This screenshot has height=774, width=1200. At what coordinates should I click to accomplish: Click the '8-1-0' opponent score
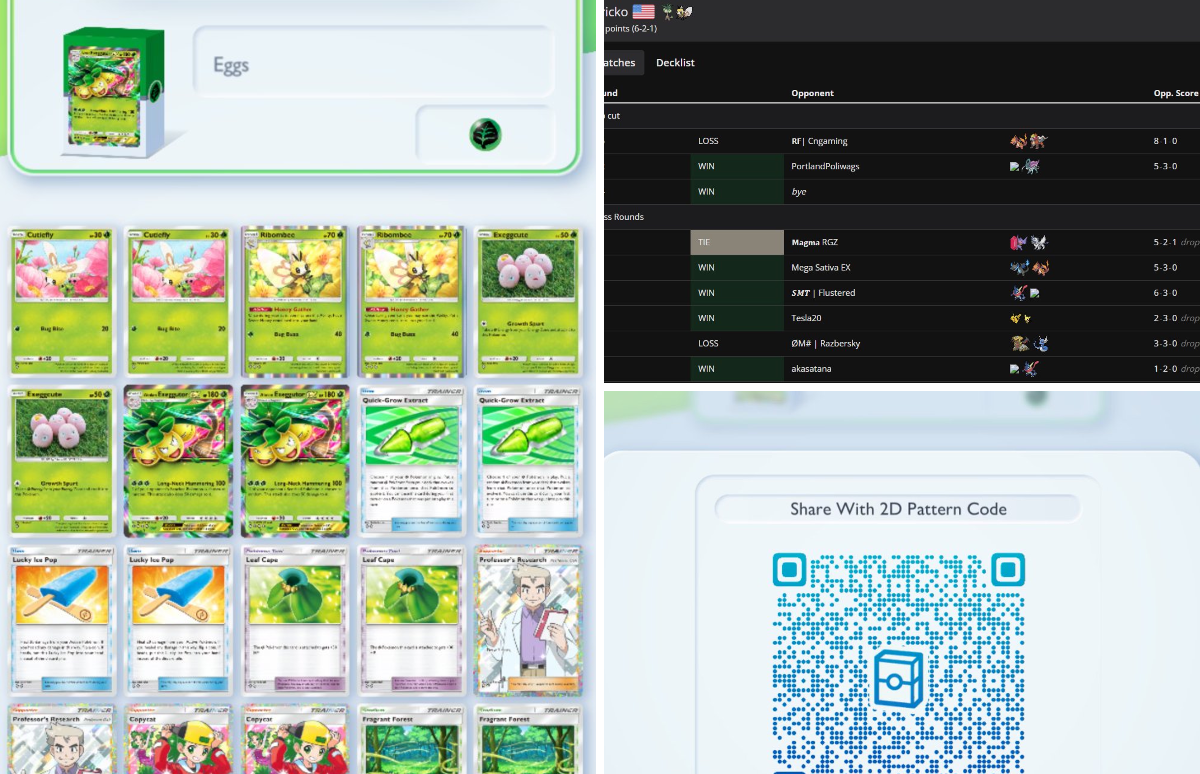click(x=1165, y=141)
